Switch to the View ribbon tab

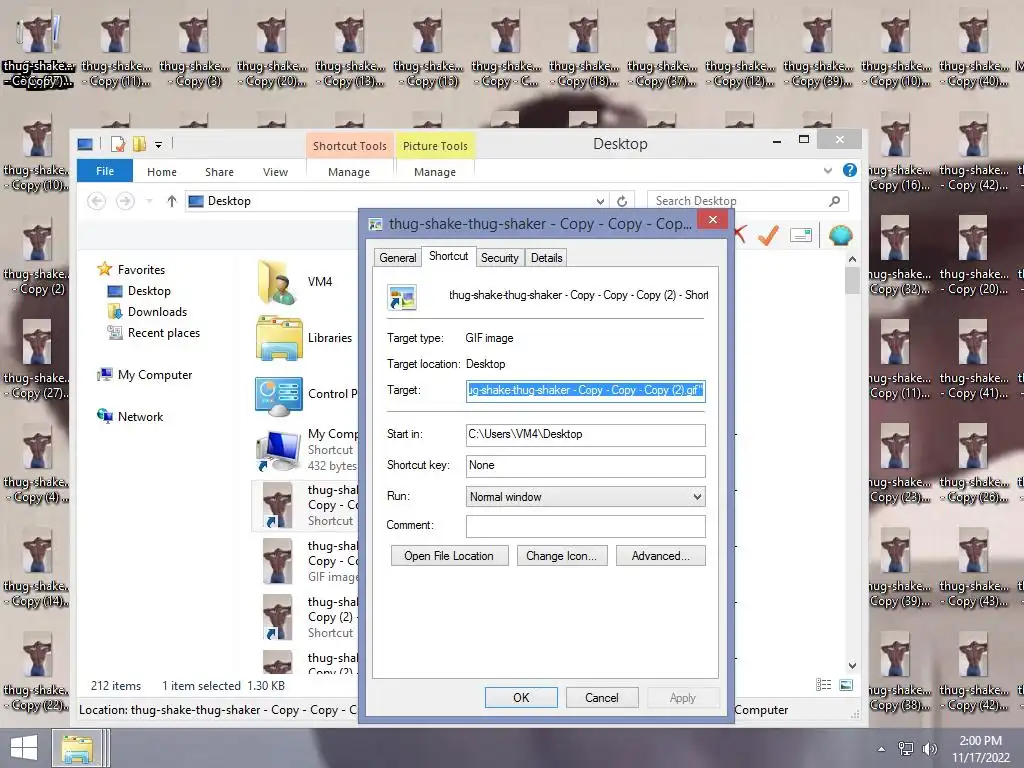(275, 172)
